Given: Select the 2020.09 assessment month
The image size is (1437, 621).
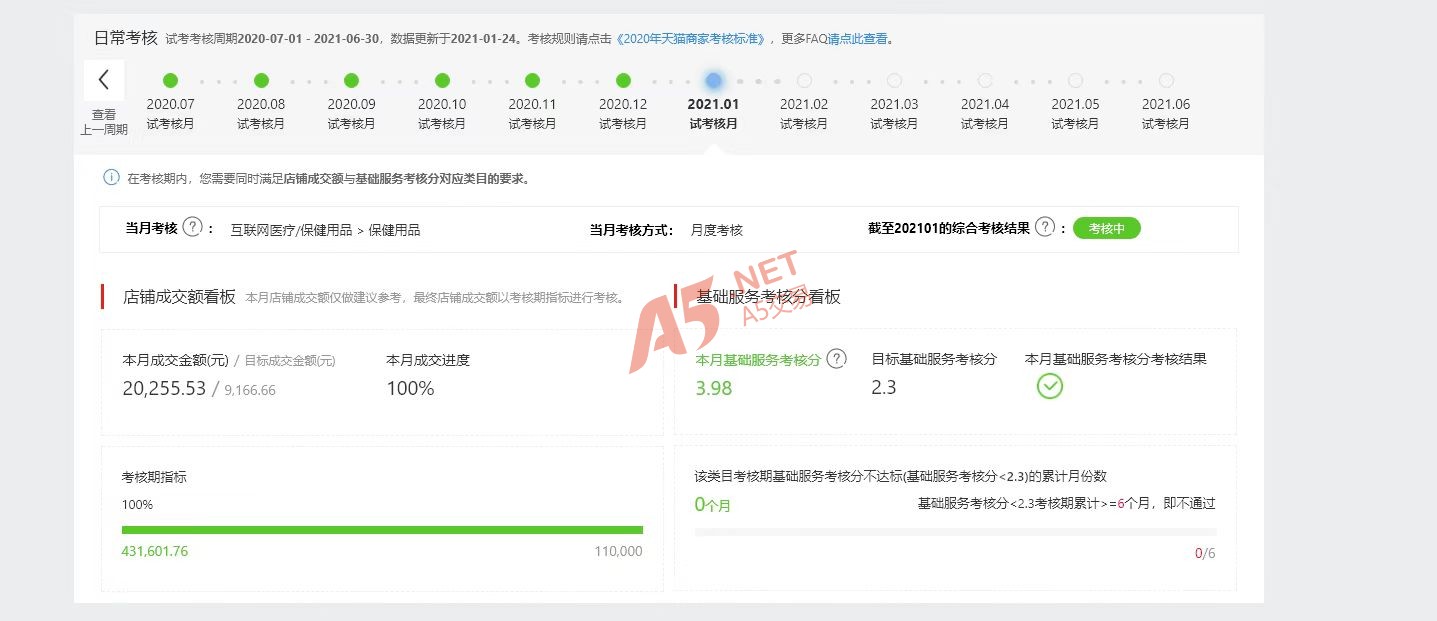Looking at the screenshot, I should pyautogui.click(x=351, y=81).
